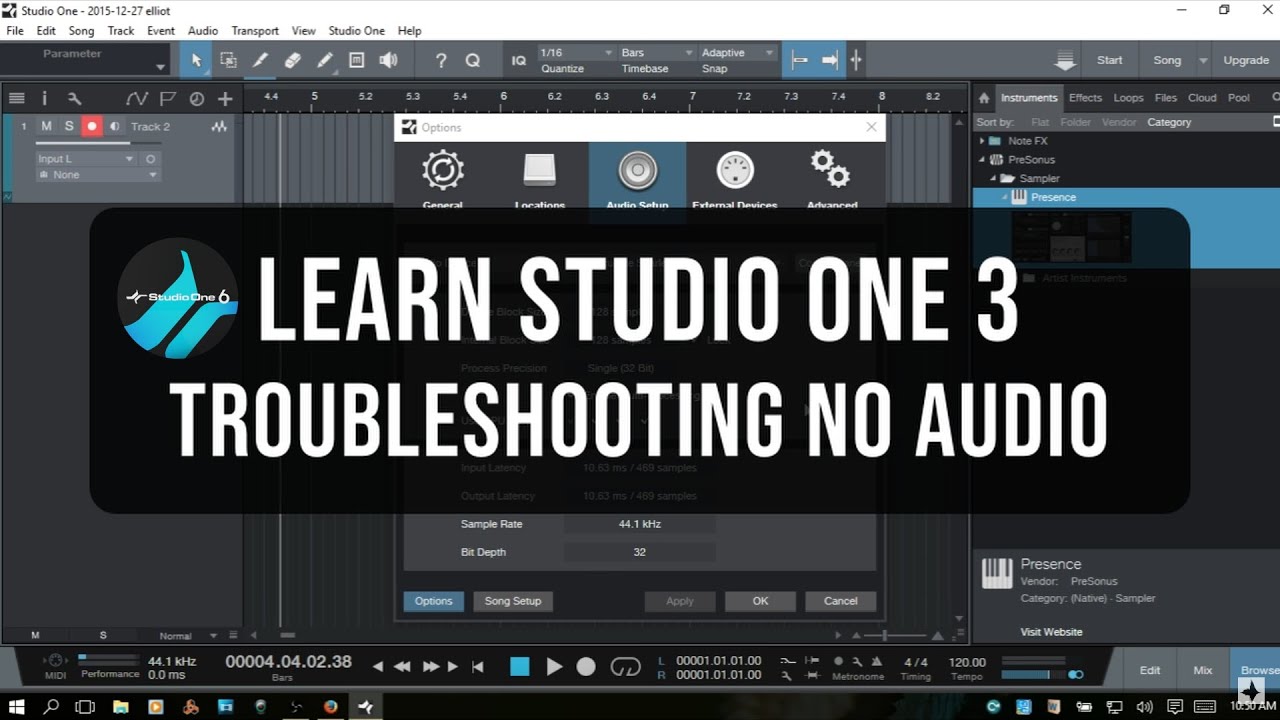Show automation curve icon
The image size is (1280, 720).
[x=137, y=98]
